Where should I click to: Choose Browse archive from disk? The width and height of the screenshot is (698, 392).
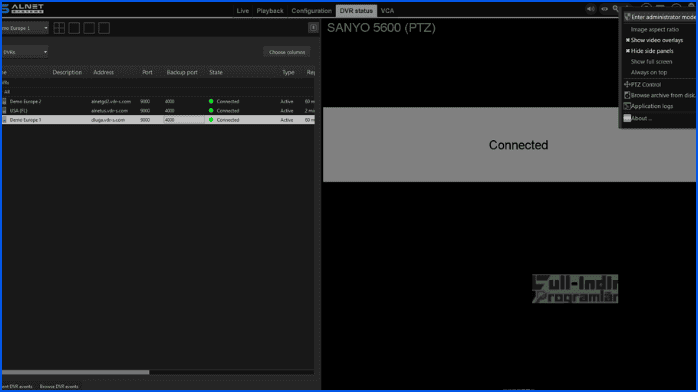click(x=658, y=95)
